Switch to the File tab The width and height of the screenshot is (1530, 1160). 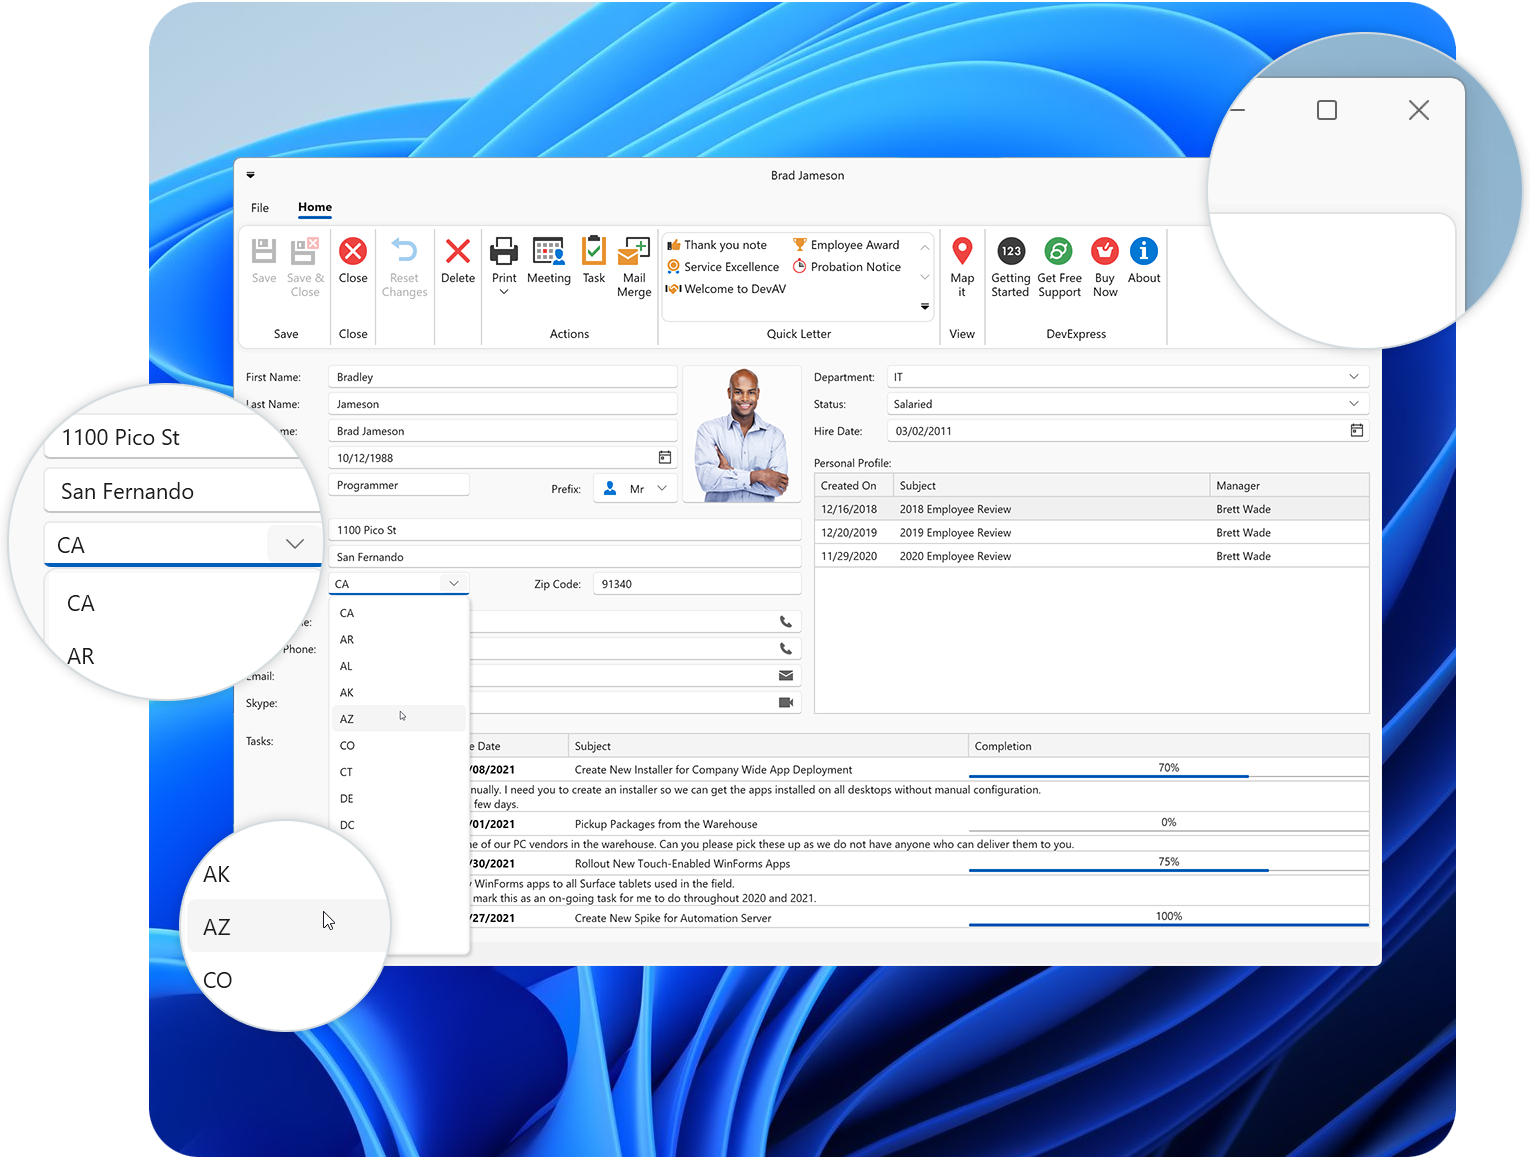pyautogui.click(x=259, y=207)
